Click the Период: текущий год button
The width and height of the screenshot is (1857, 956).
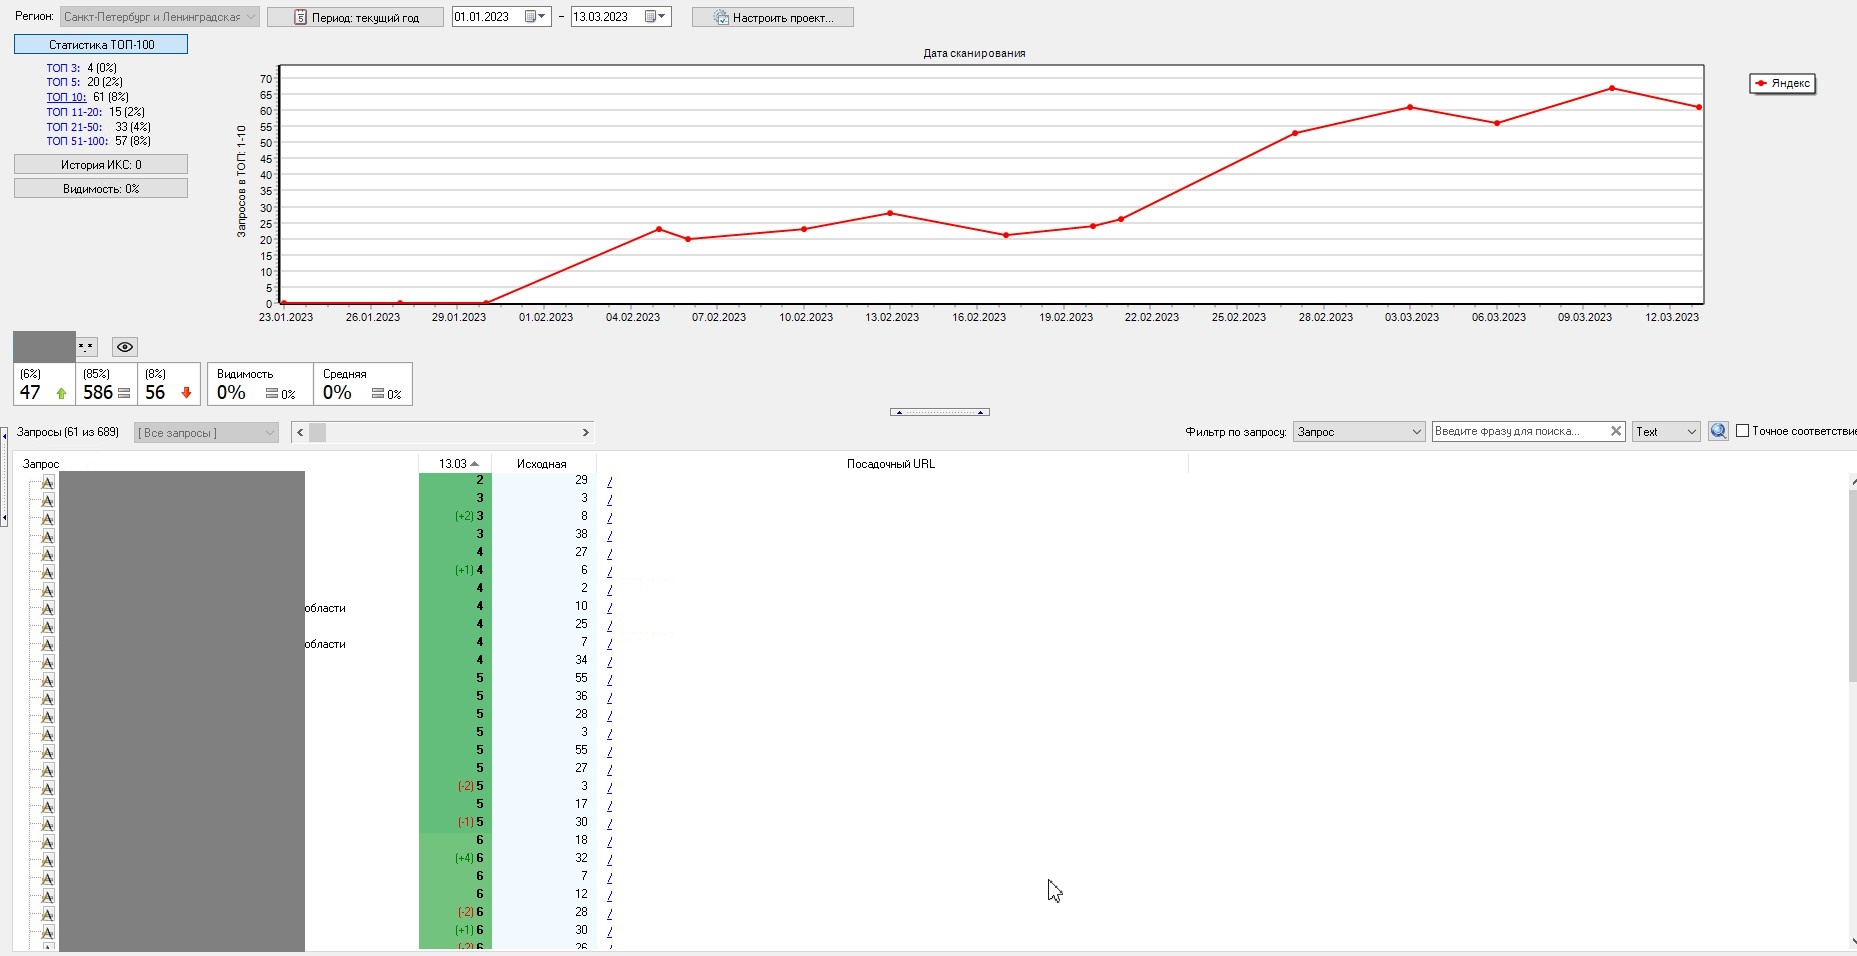coord(355,17)
